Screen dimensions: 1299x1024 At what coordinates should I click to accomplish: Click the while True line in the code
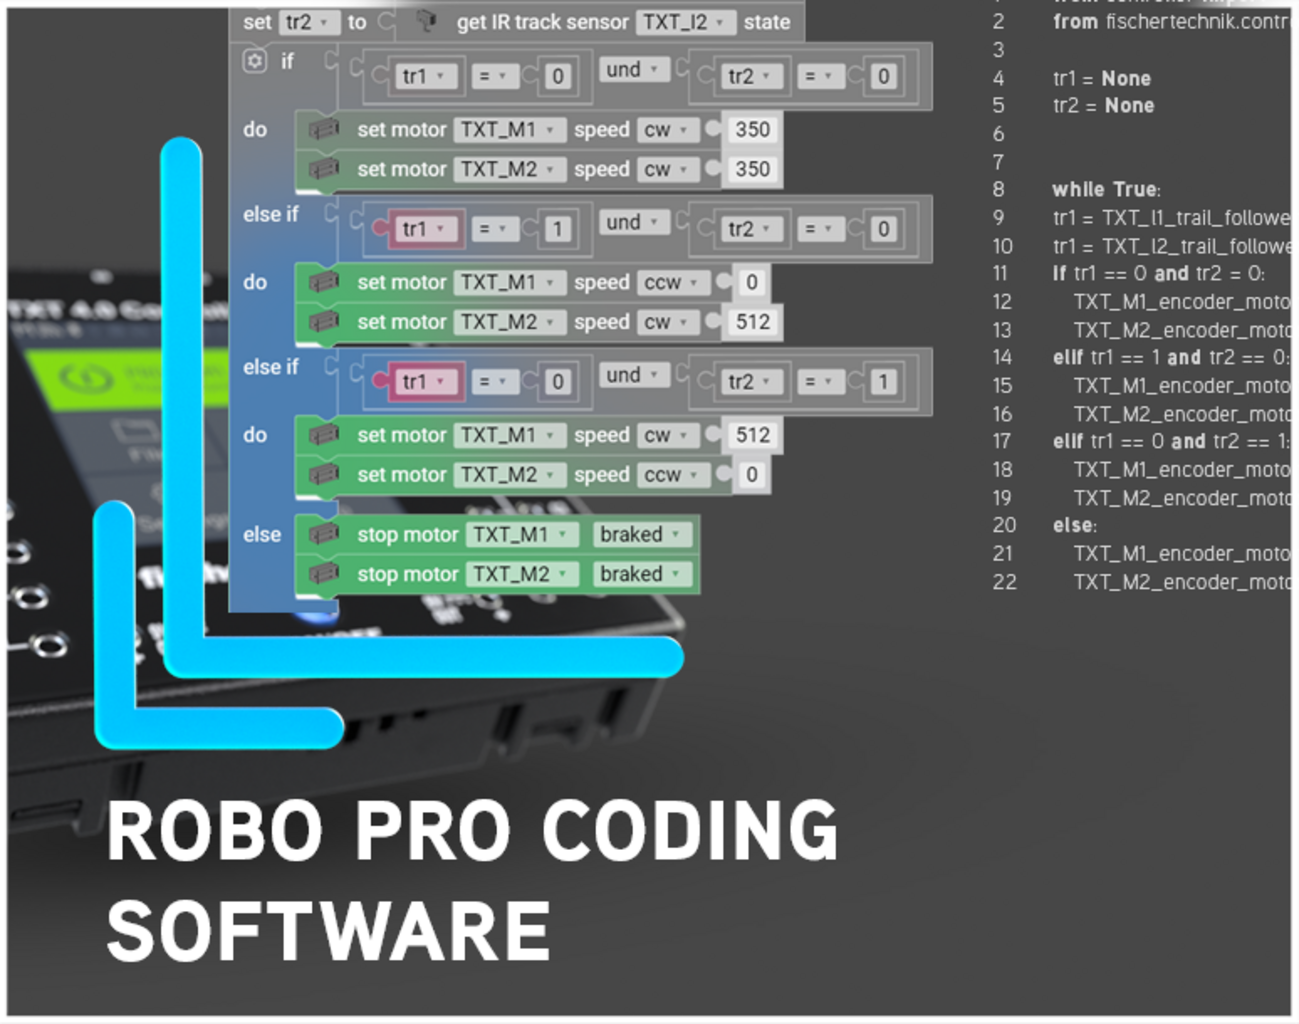[x=1106, y=190]
